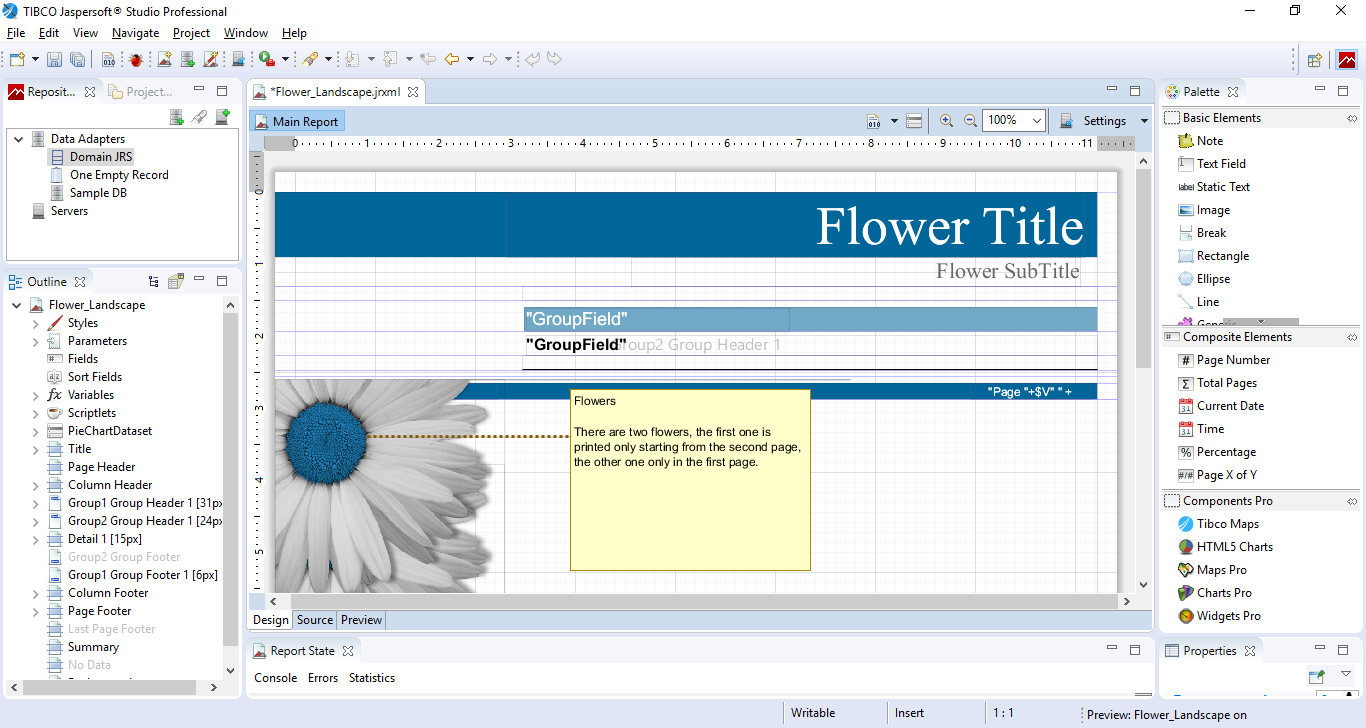Click the yellow Flowers note on canvas

tap(690, 480)
